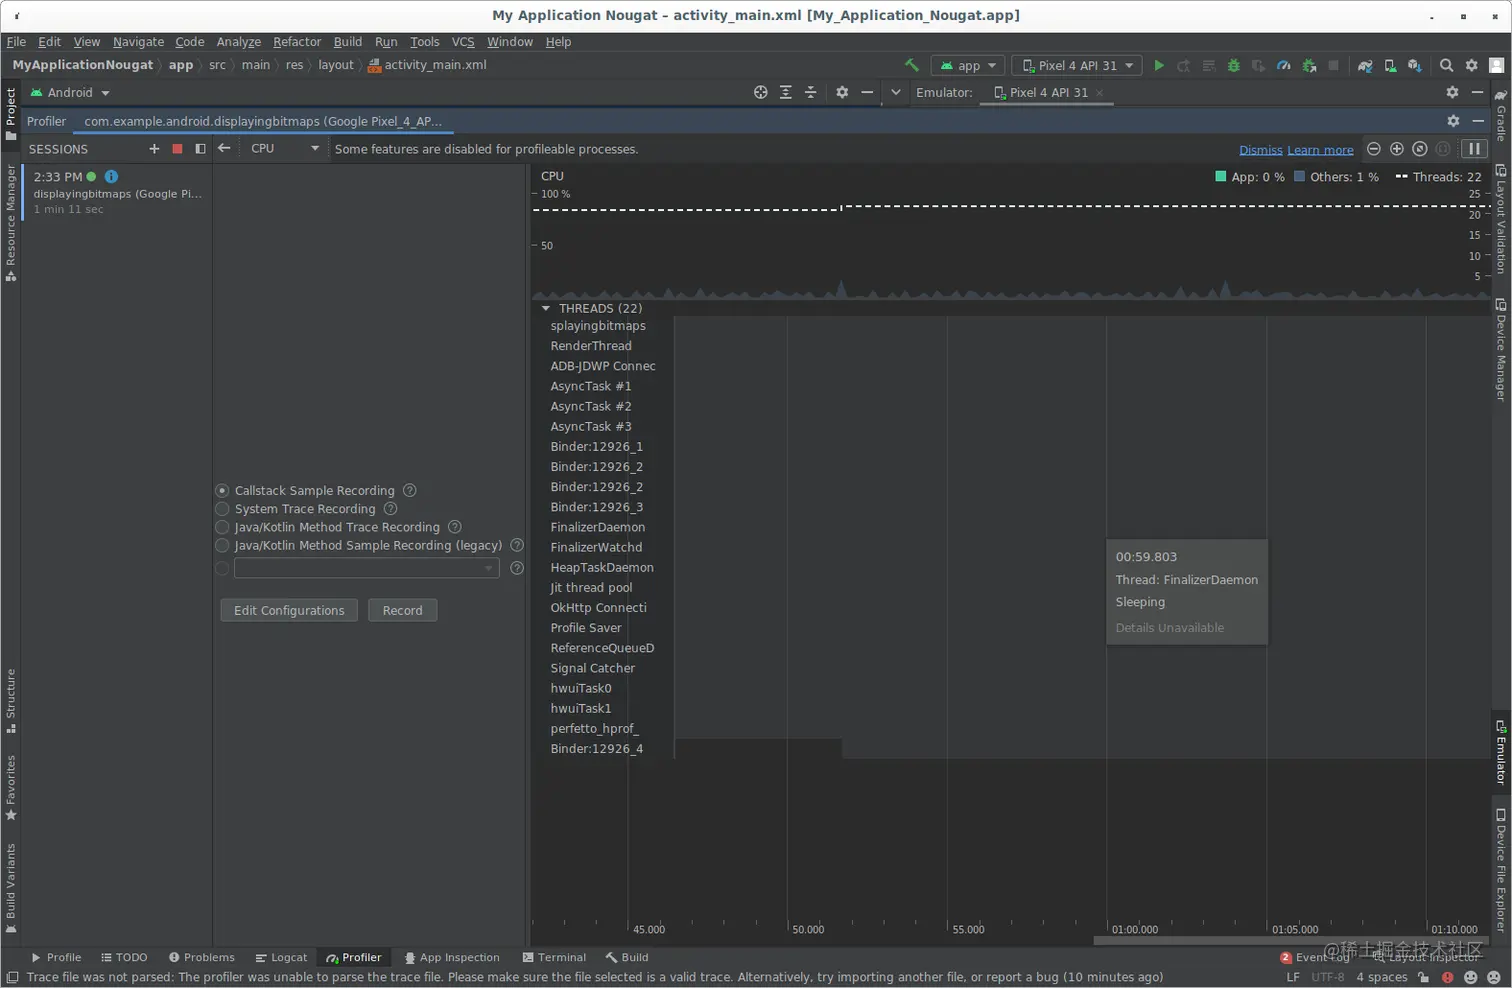Select Callstack Sample Recording option

222,491
